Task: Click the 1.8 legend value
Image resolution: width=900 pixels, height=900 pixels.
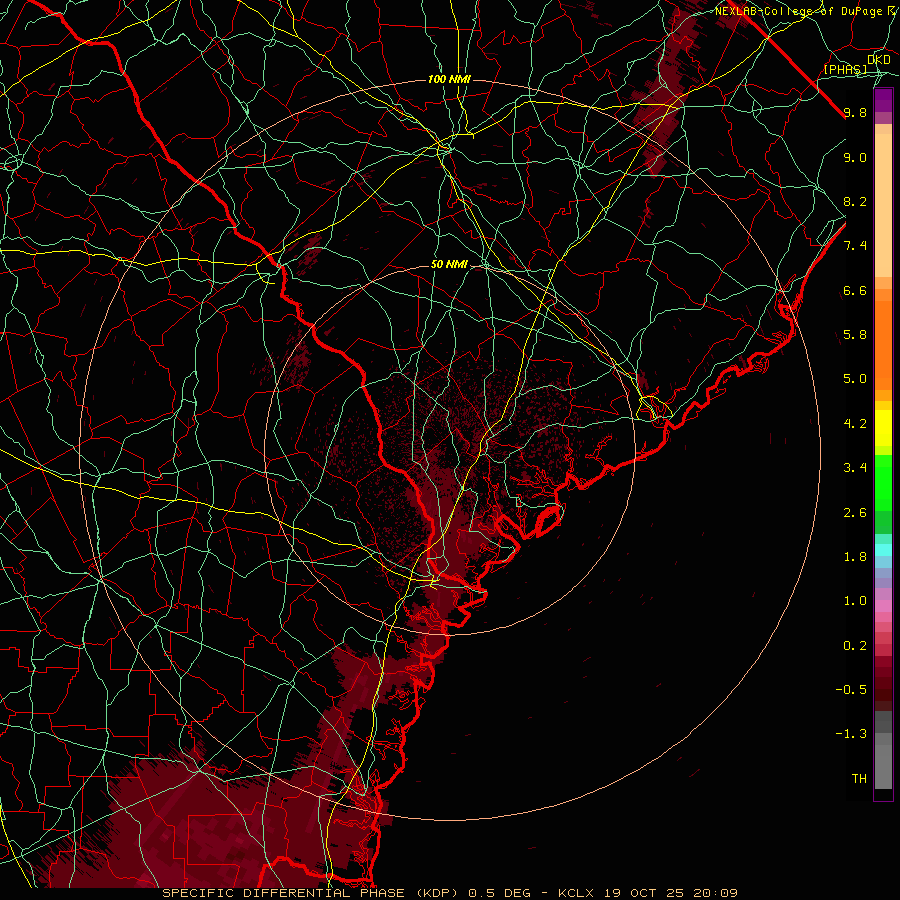Action: tap(855, 557)
